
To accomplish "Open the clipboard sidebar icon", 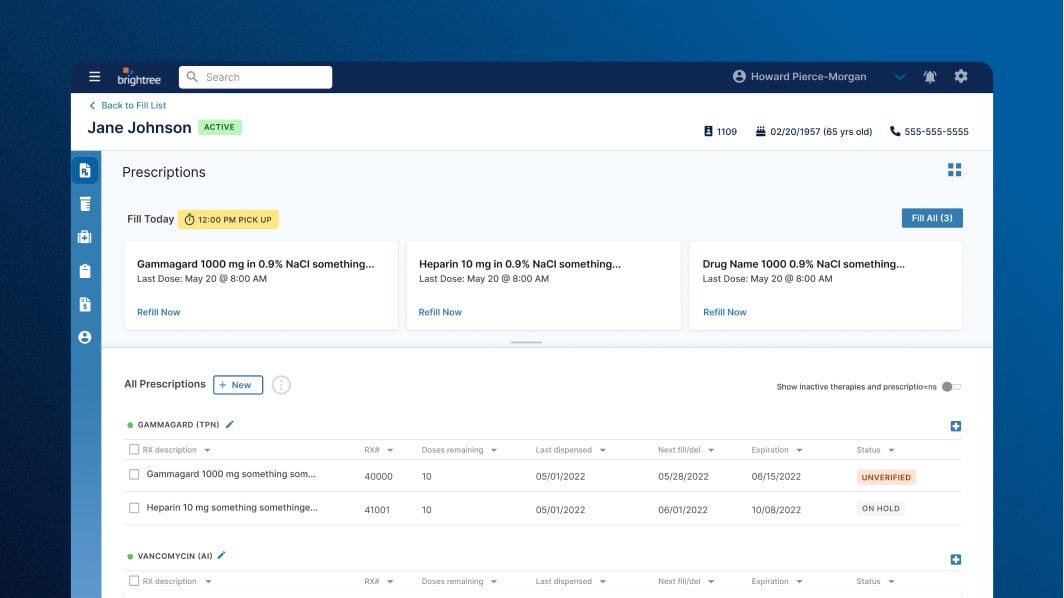I will (x=85, y=271).
